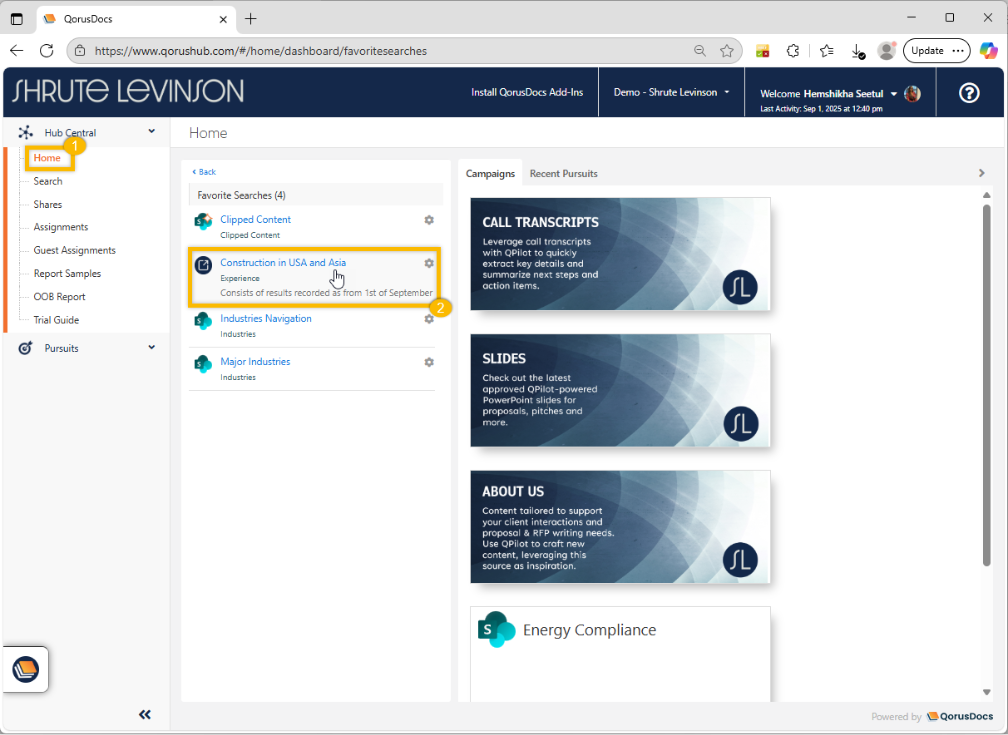The image size is (1008, 735).
Task: Open browser extensions puzzle icon
Action: [x=793, y=51]
